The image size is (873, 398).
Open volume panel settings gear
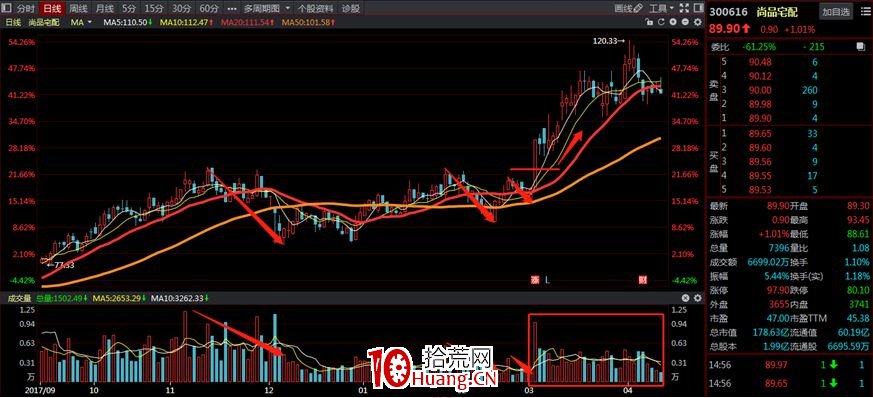698,298
